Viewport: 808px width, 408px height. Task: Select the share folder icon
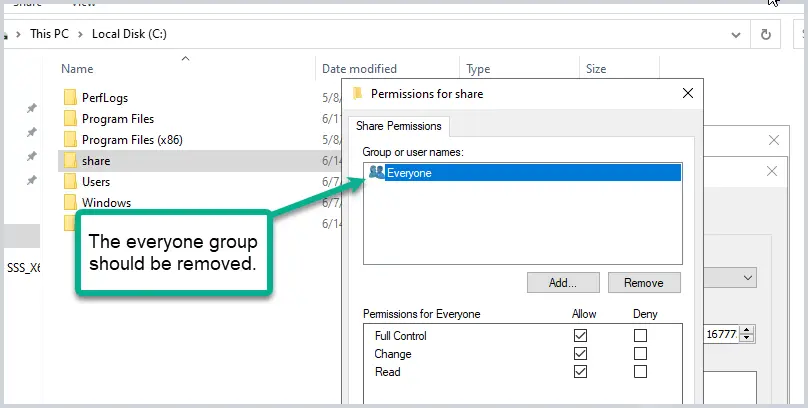[71, 161]
